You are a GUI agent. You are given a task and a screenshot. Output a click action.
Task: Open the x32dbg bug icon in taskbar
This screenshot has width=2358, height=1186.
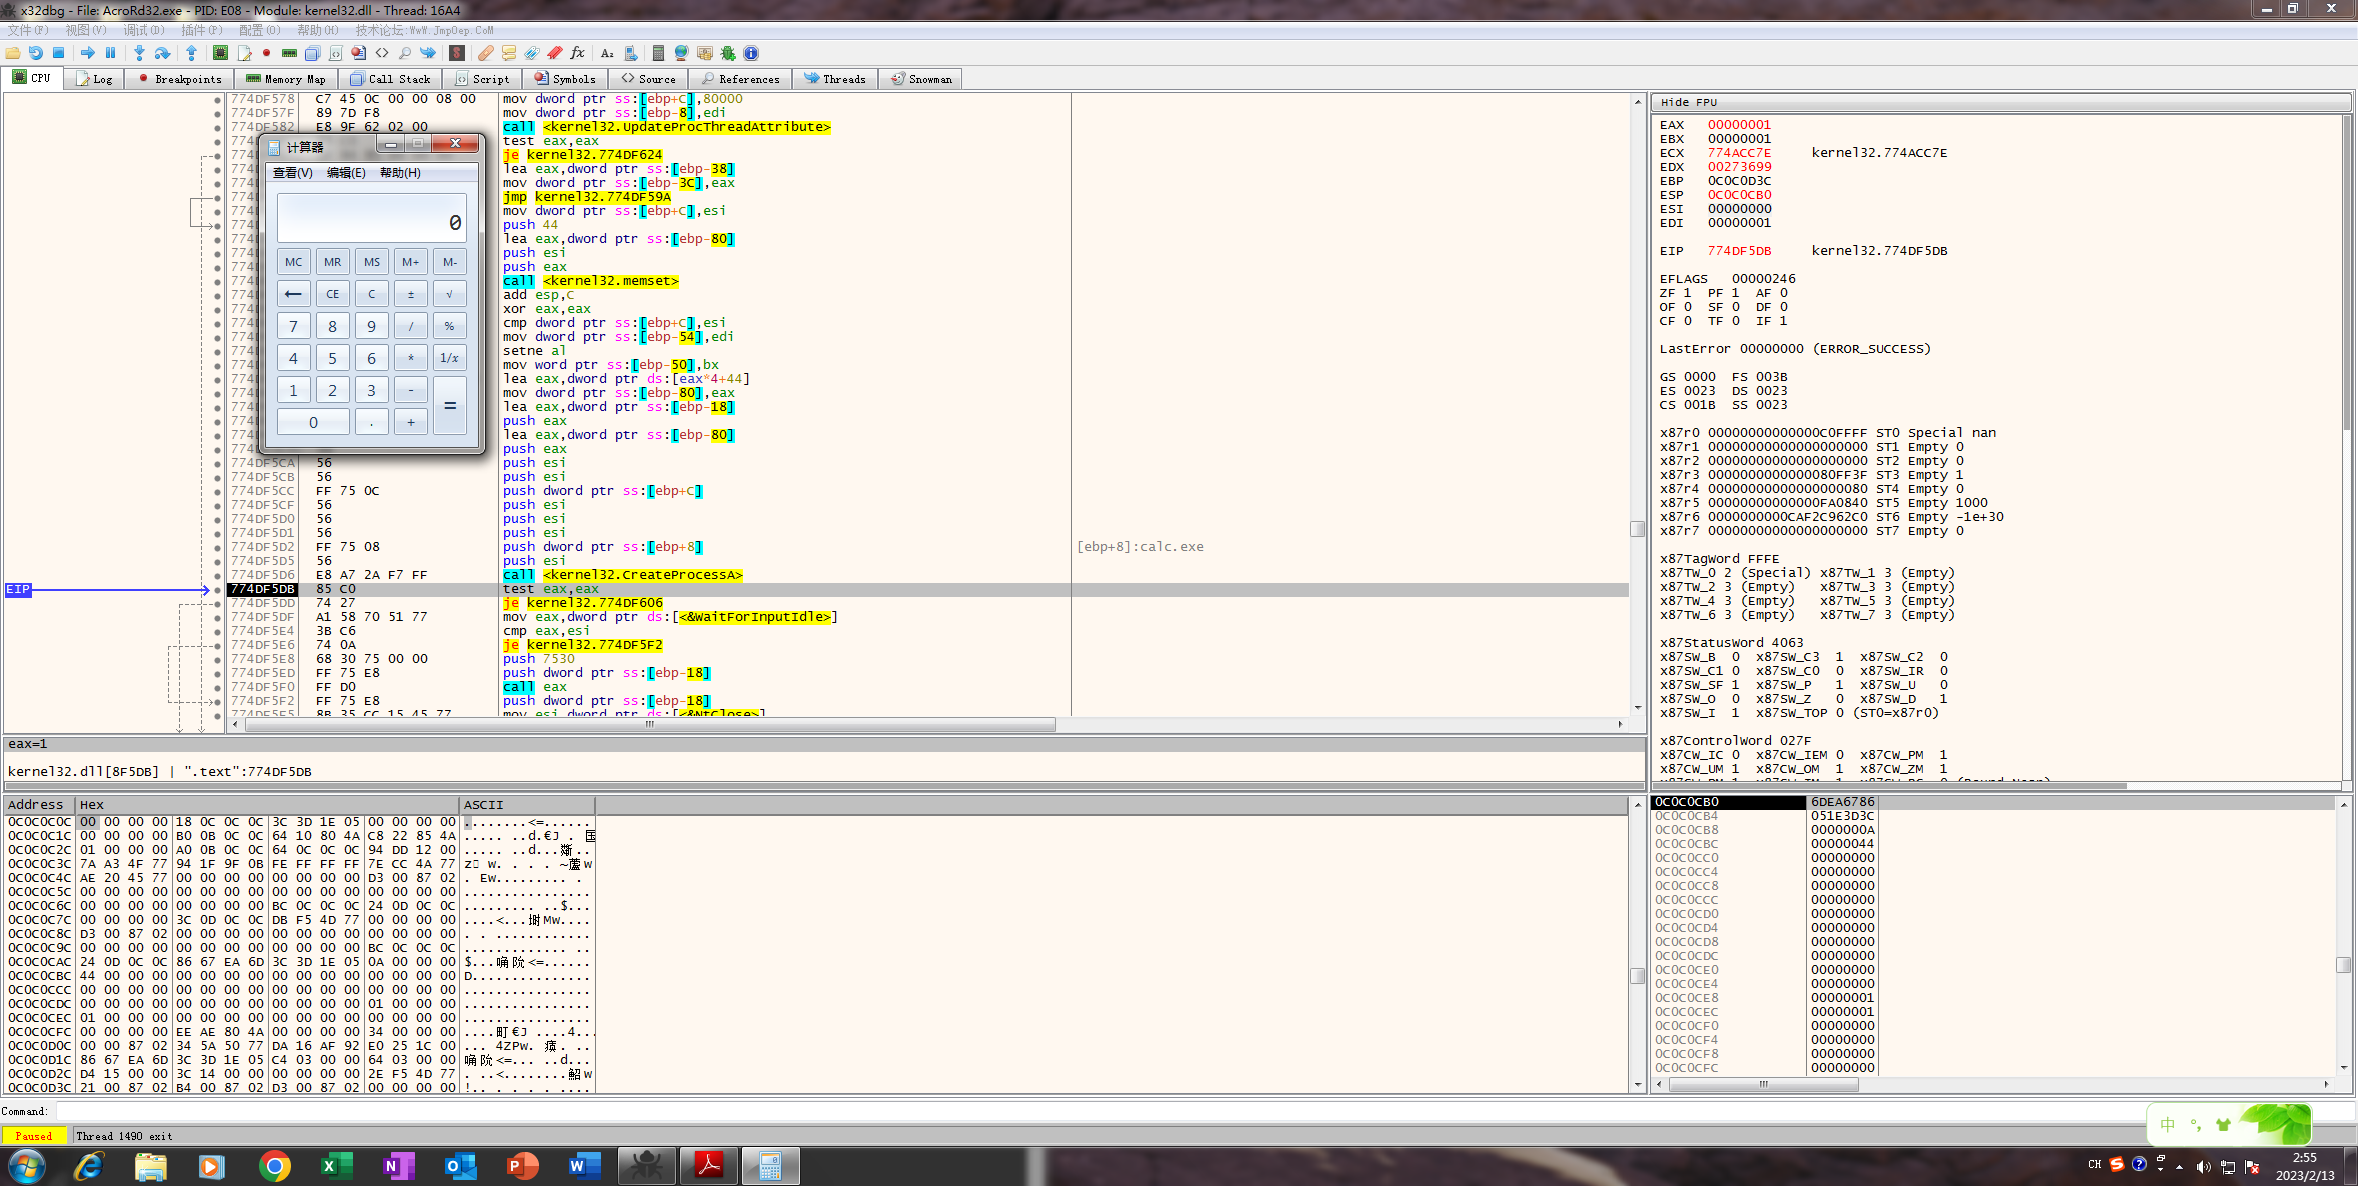(x=647, y=1166)
